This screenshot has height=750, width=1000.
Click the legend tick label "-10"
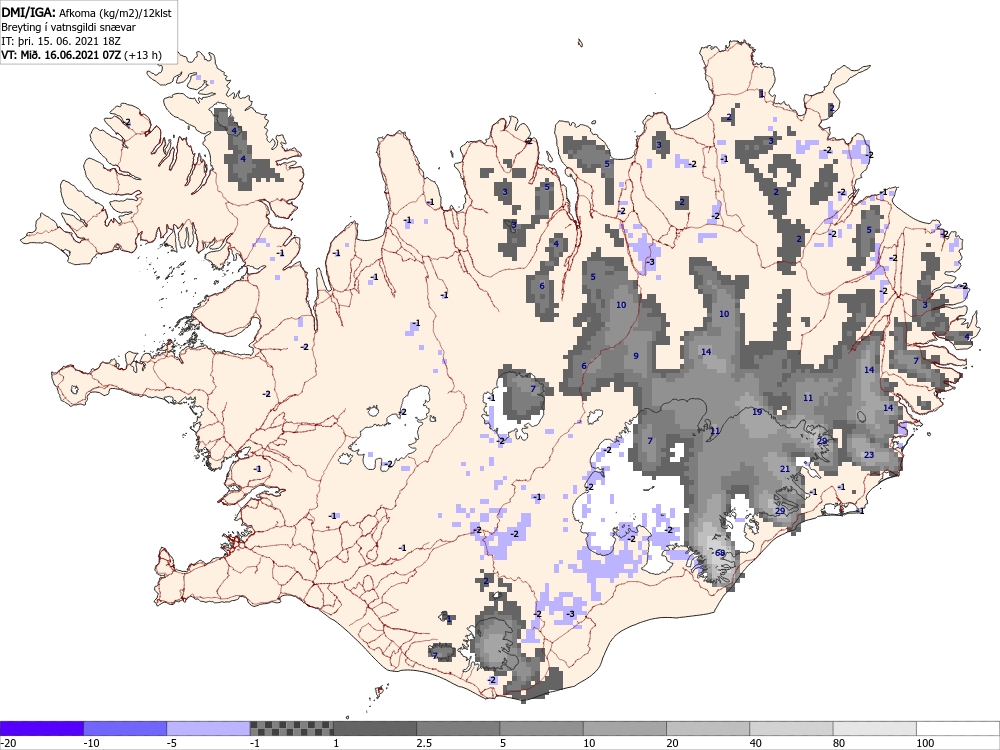pyautogui.click(x=92, y=743)
